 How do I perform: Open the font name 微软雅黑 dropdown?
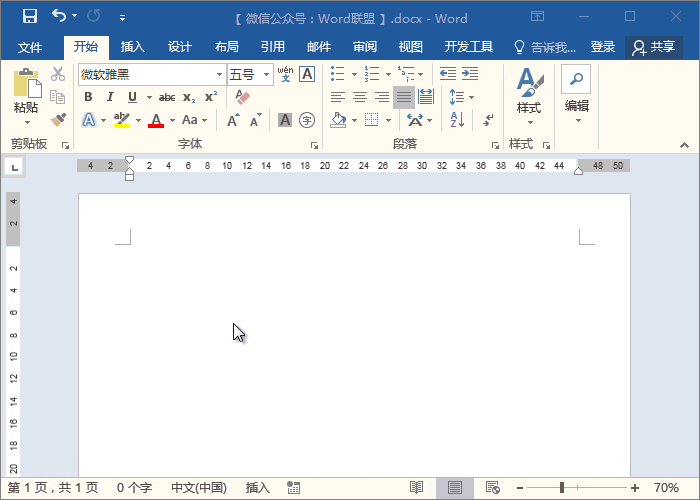219,75
